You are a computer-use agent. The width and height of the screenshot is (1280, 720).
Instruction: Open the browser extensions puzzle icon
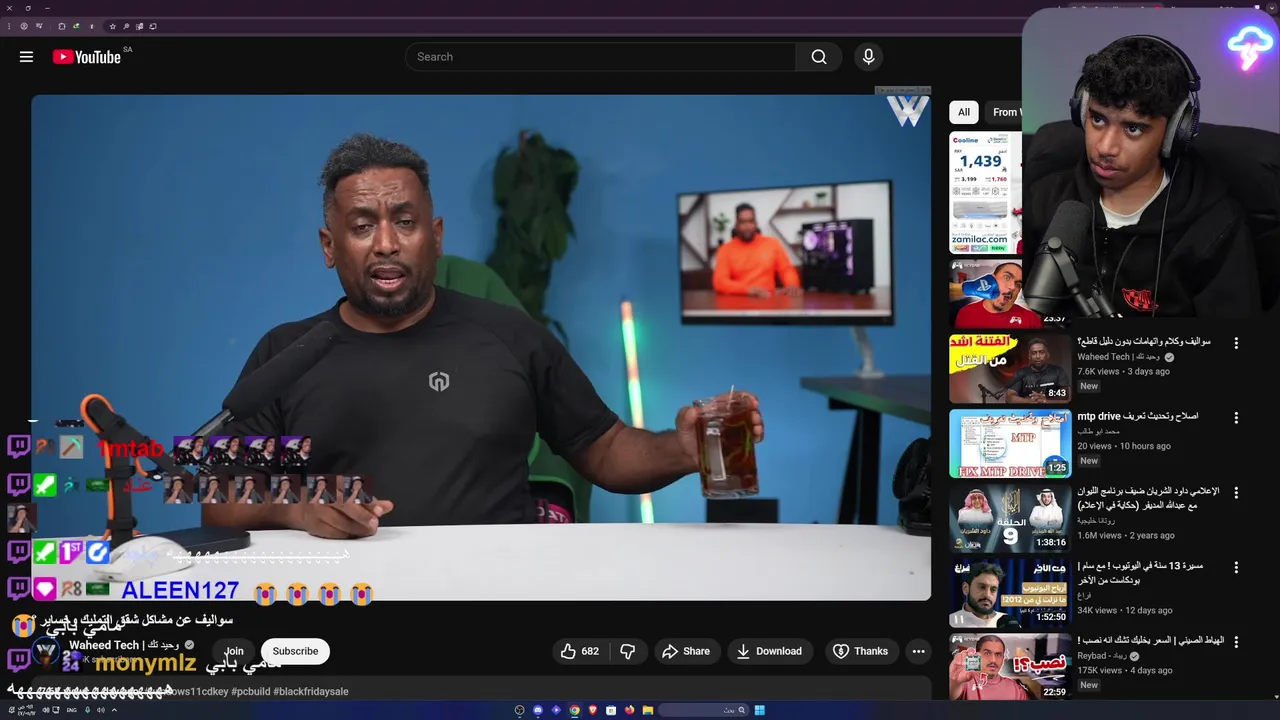click(x=61, y=26)
